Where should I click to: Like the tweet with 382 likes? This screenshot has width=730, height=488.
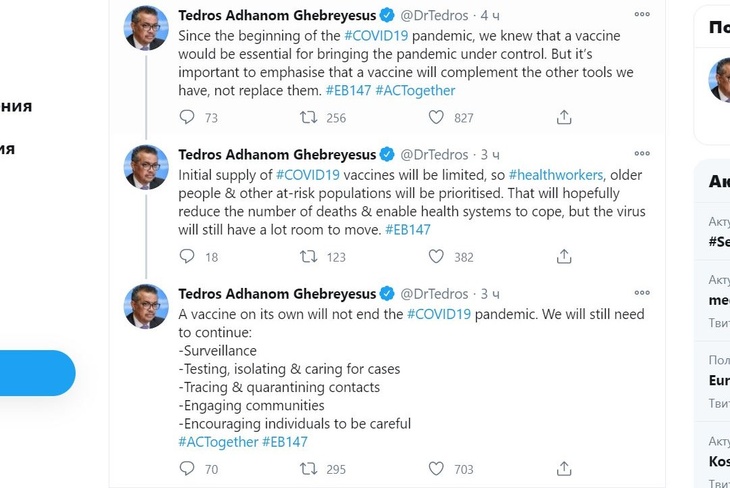(436, 257)
